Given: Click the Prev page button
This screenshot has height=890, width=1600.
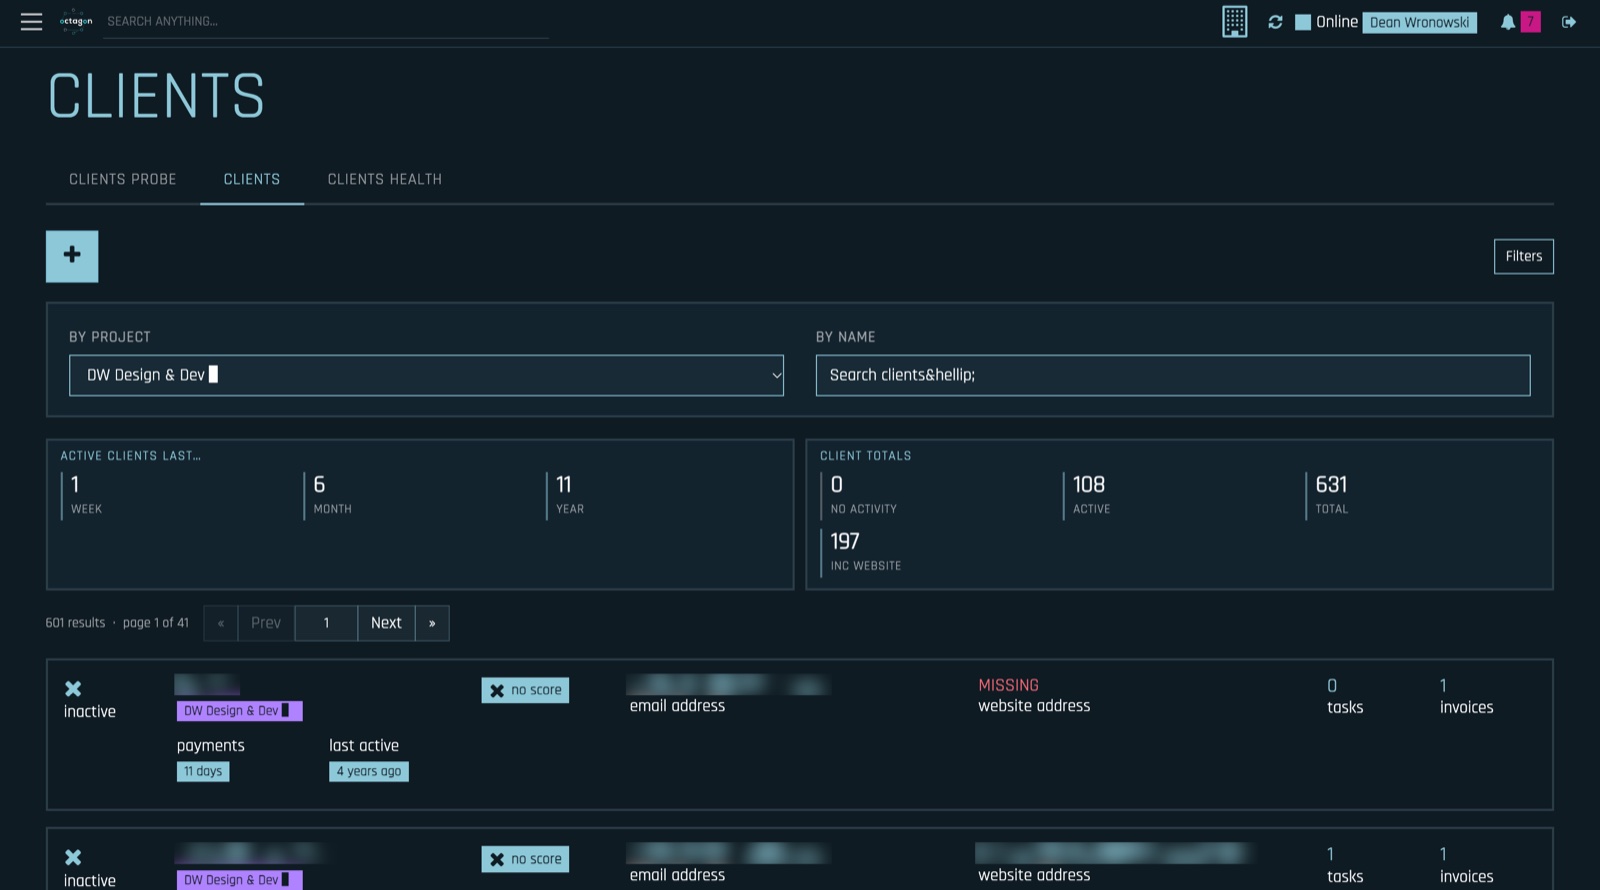Looking at the screenshot, I should (266, 623).
